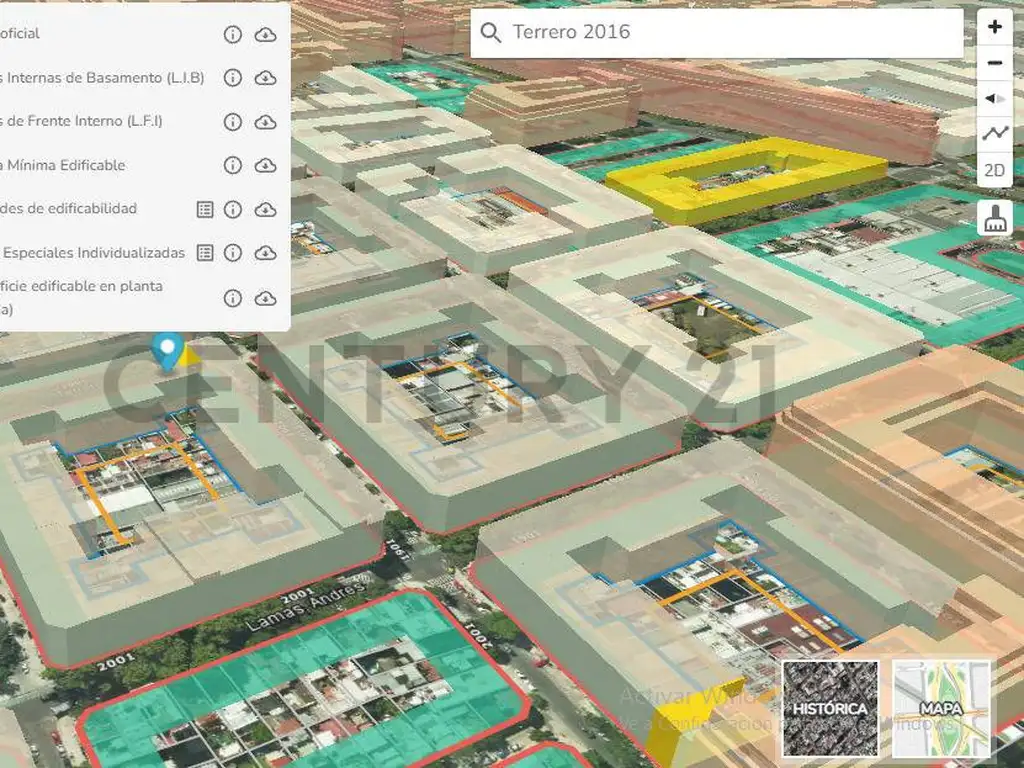The image size is (1024, 768).
Task: Click the compass rotation arrows control
Action: point(994,98)
